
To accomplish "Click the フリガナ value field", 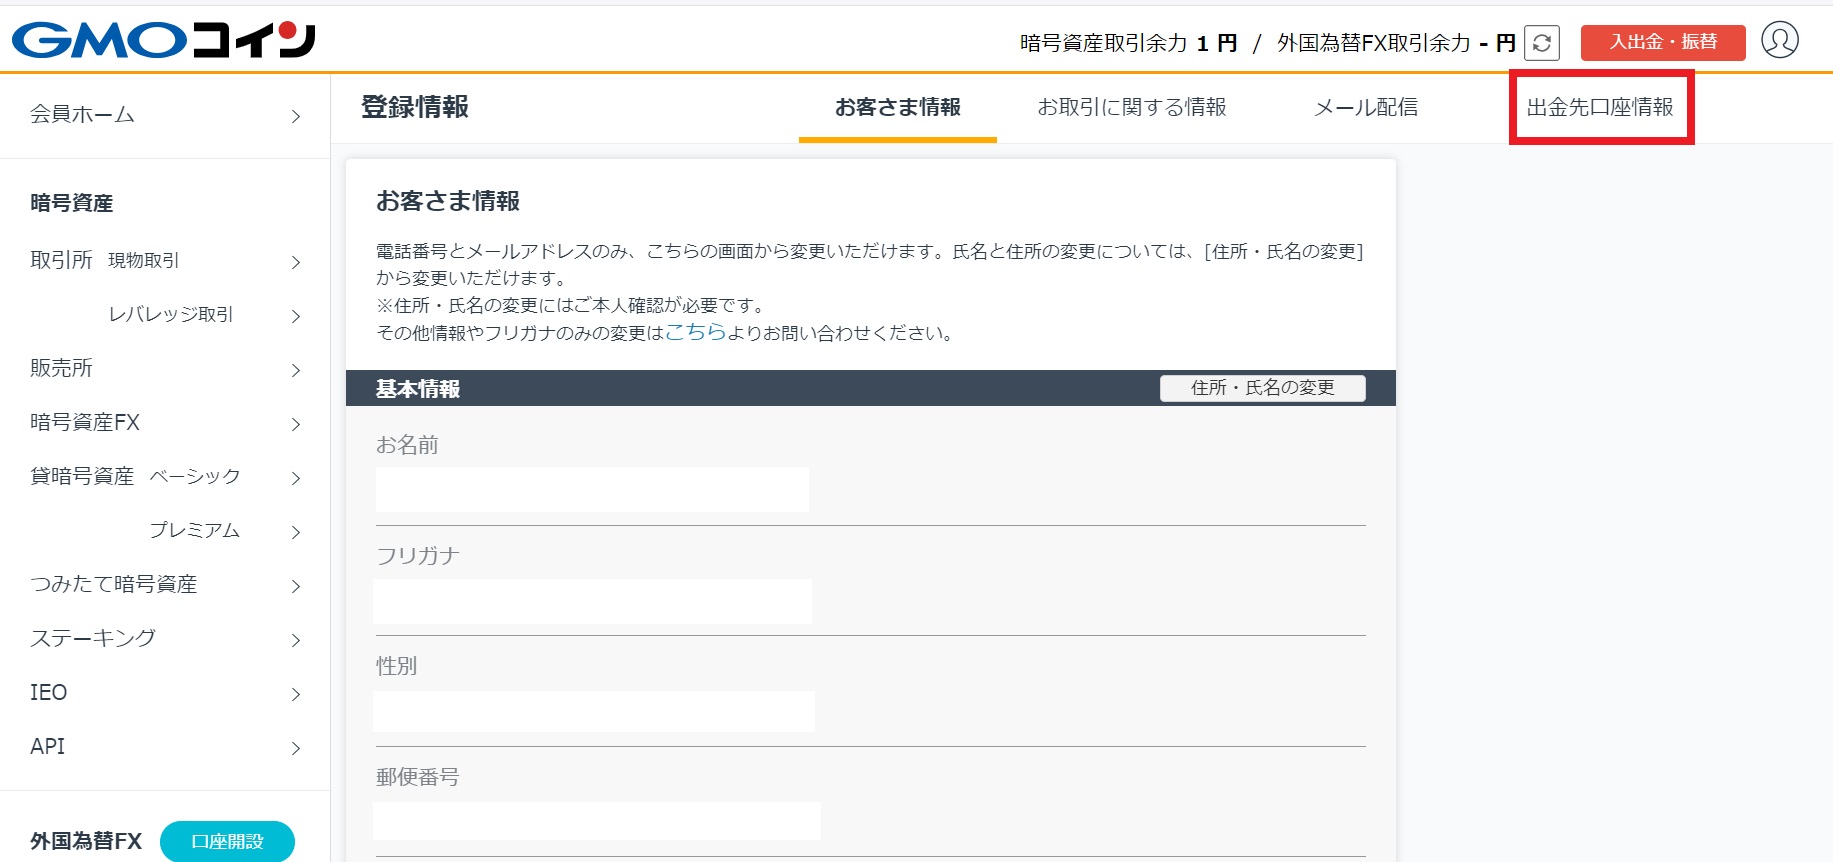I will point(592,602).
